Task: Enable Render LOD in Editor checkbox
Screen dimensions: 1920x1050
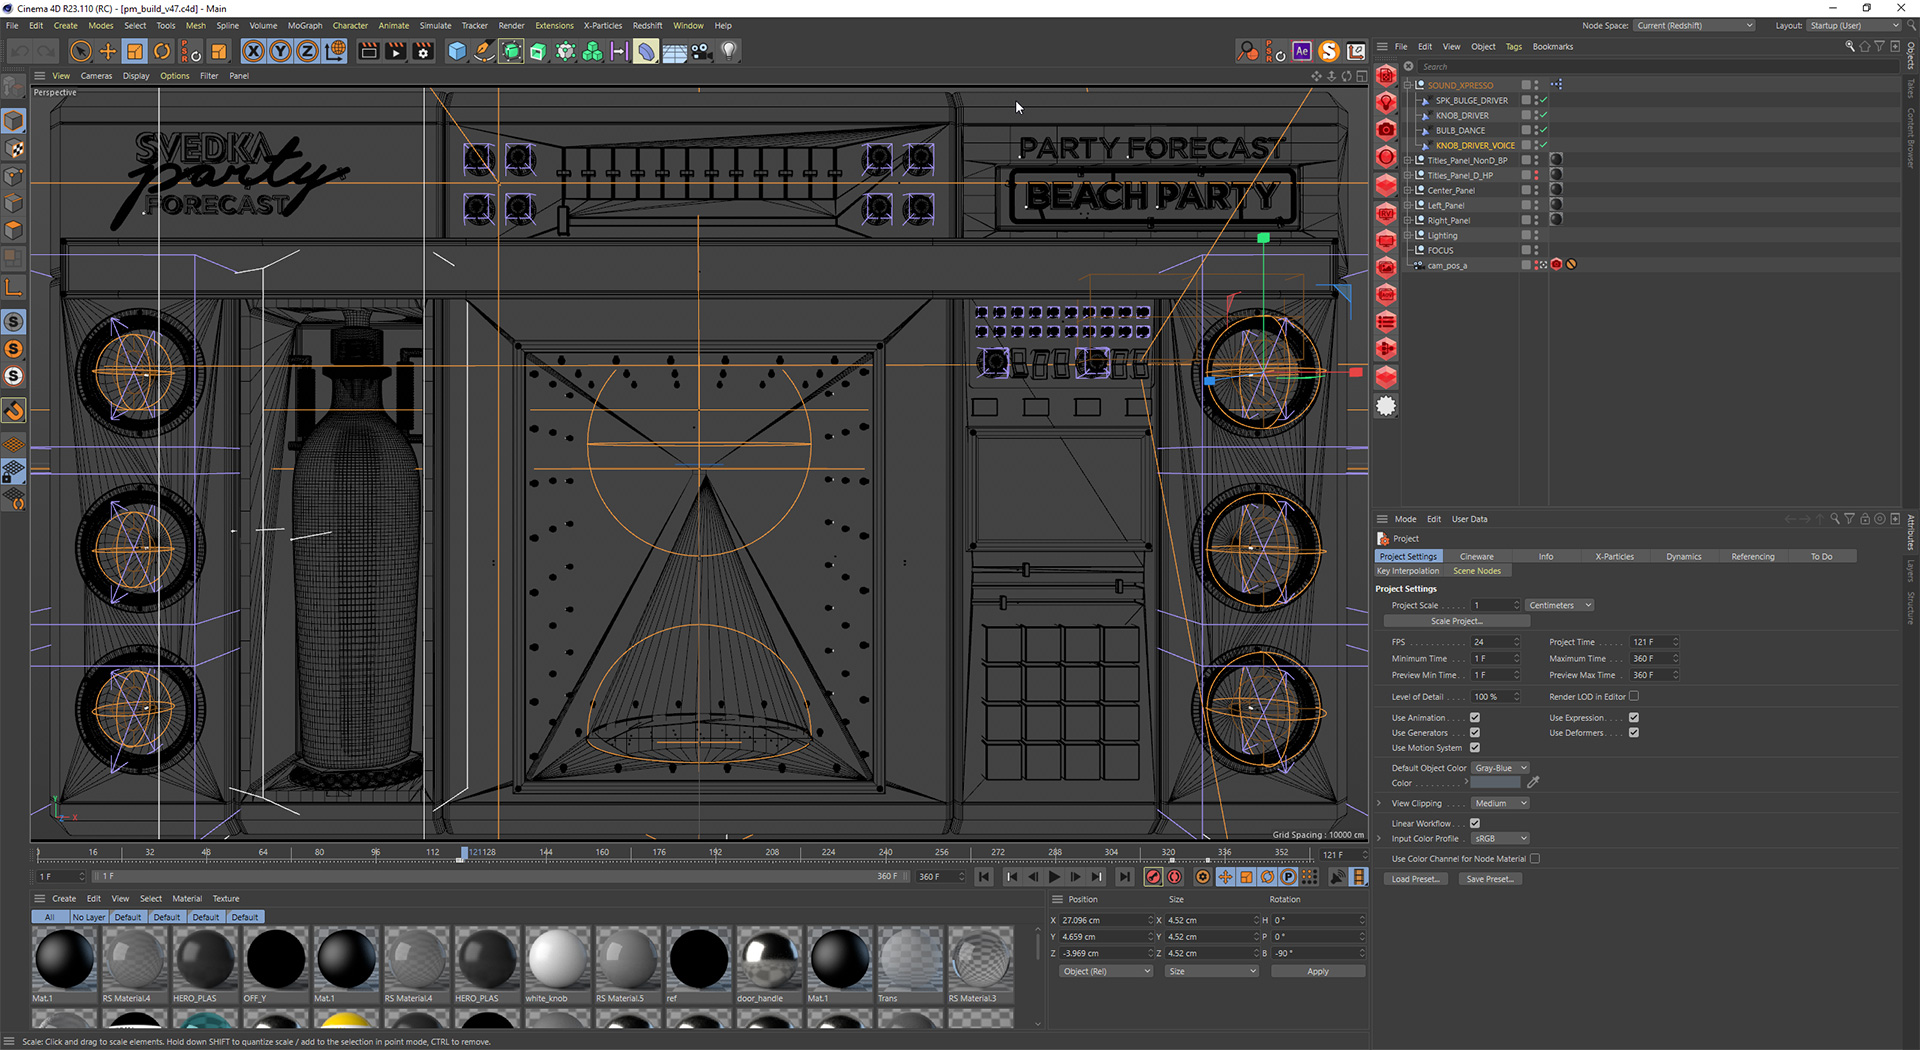Action: tap(1634, 696)
